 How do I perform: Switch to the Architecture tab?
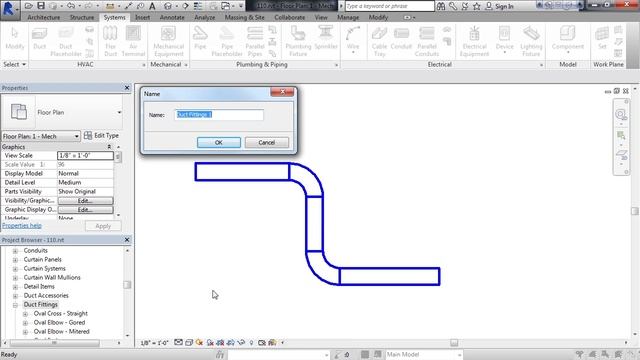pos(44,18)
